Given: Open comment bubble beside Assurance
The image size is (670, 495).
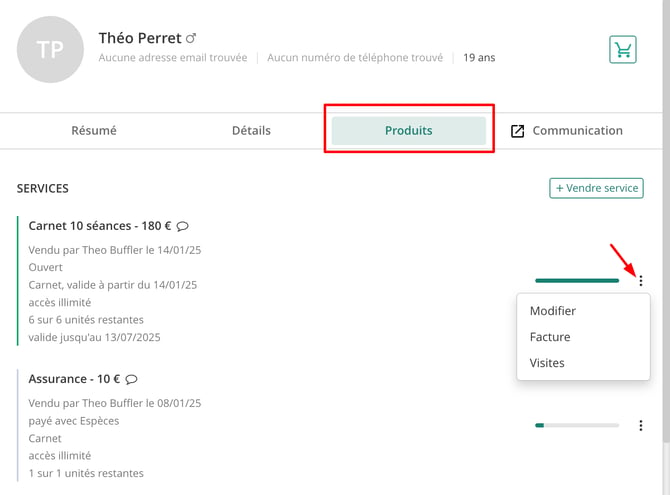Looking at the screenshot, I should click(132, 379).
